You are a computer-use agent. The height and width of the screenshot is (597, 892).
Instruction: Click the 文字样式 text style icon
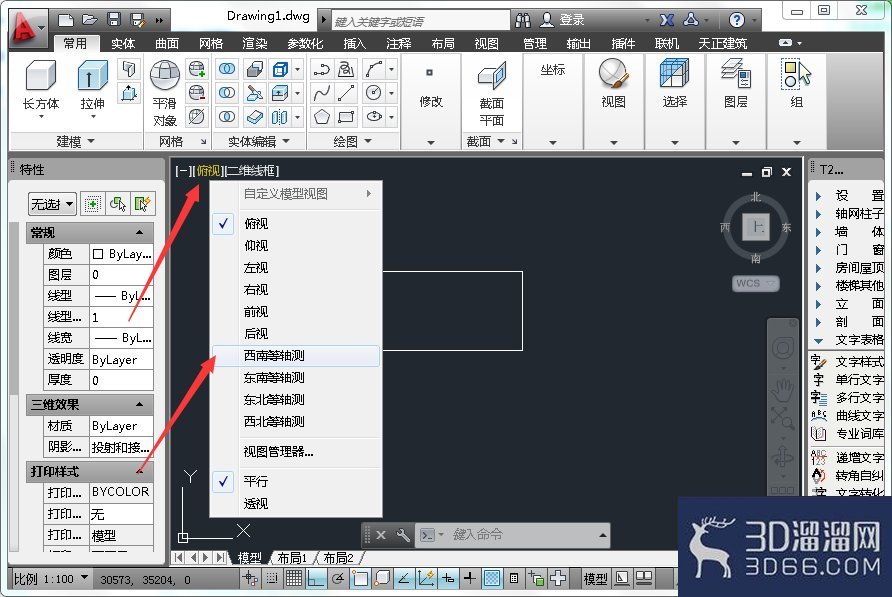[818, 361]
